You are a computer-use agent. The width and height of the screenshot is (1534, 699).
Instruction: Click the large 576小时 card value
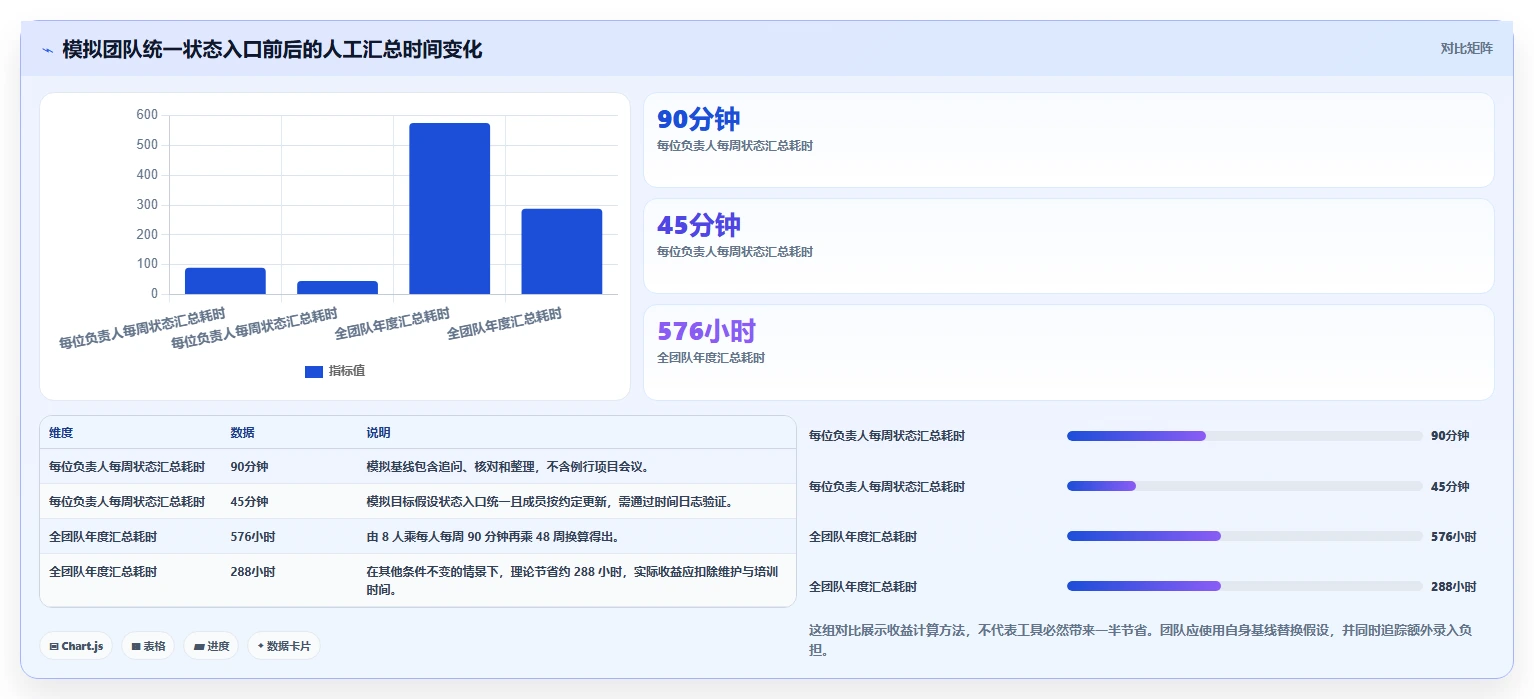706,331
